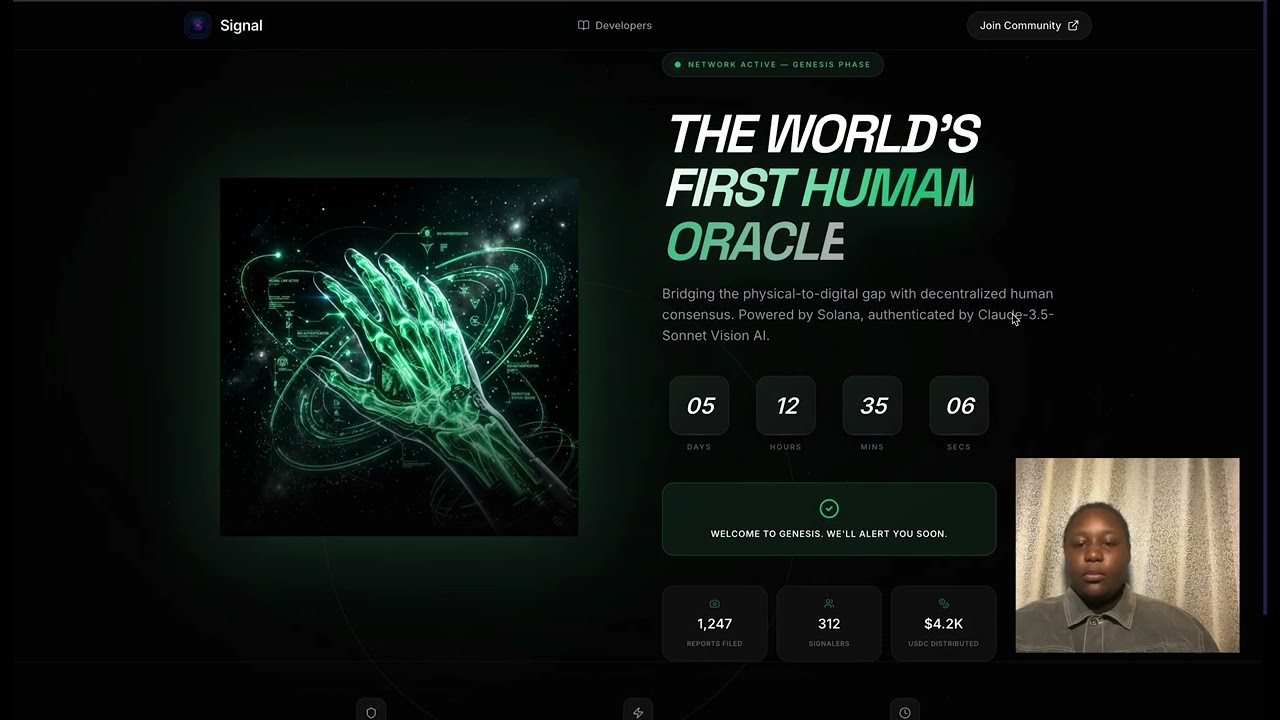The height and width of the screenshot is (720, 1280).
Task: Click the SECS countdown label
Action: pyautogui.click(x=959, y=447)
